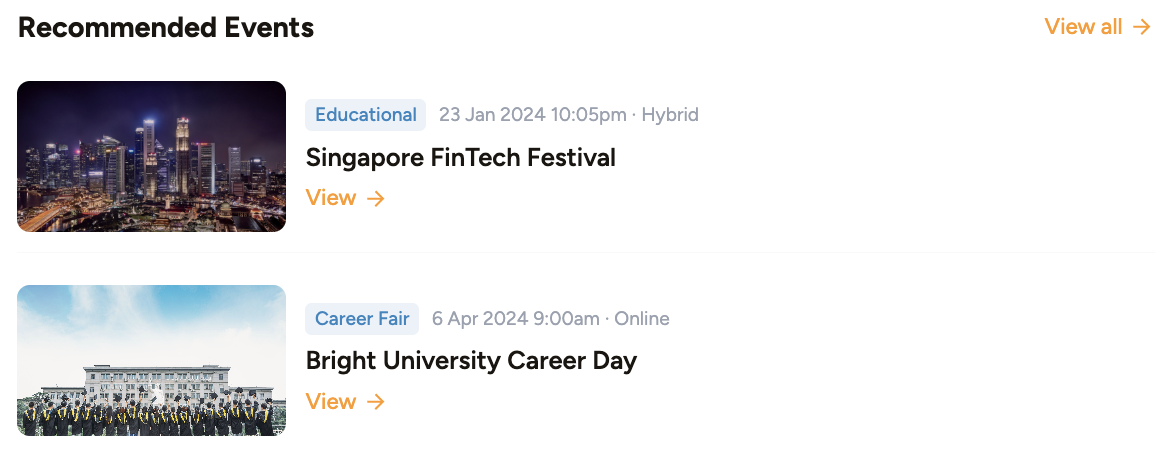
Task: Click the Recommended Events heading
Action: pos(166,27)
